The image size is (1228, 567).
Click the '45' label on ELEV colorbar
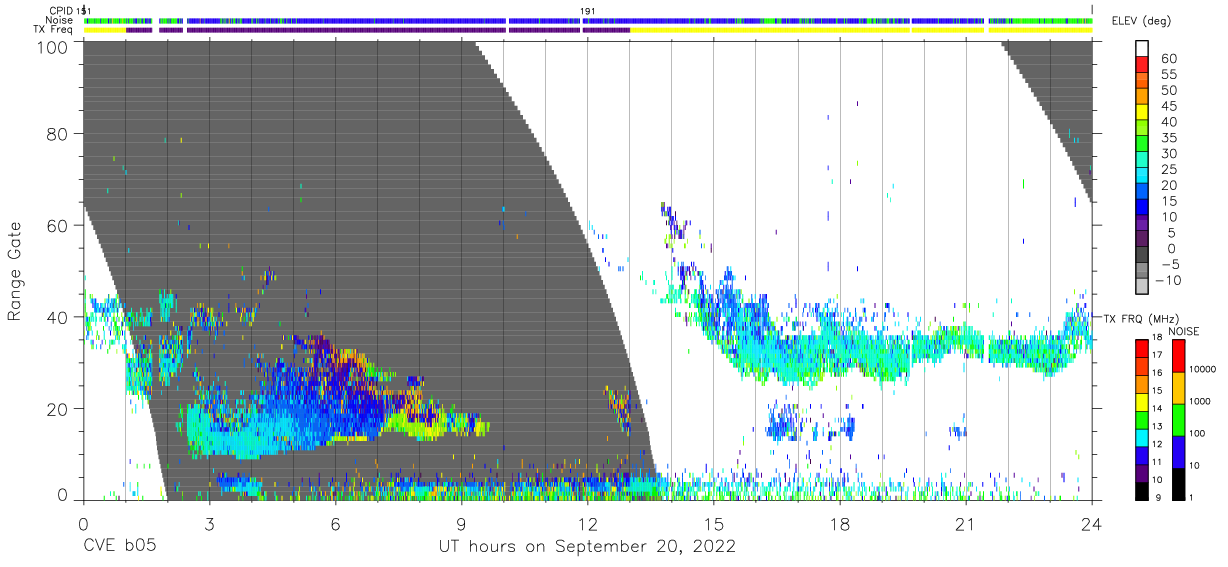click(x=1169, y=106)
